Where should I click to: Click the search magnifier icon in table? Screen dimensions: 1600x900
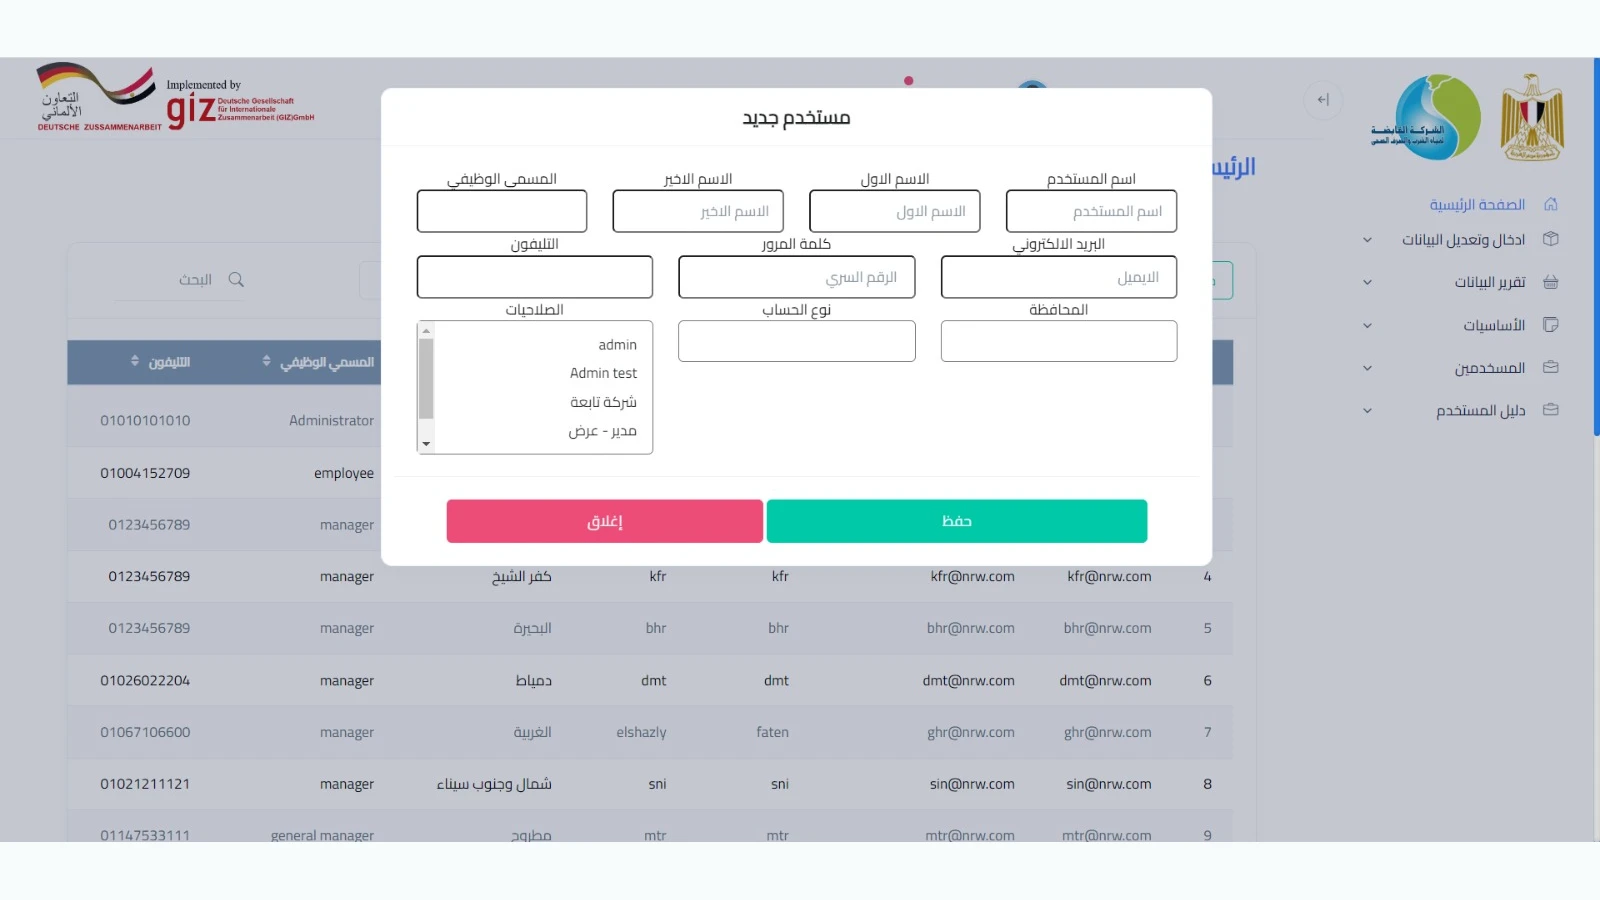click(236, 279)
